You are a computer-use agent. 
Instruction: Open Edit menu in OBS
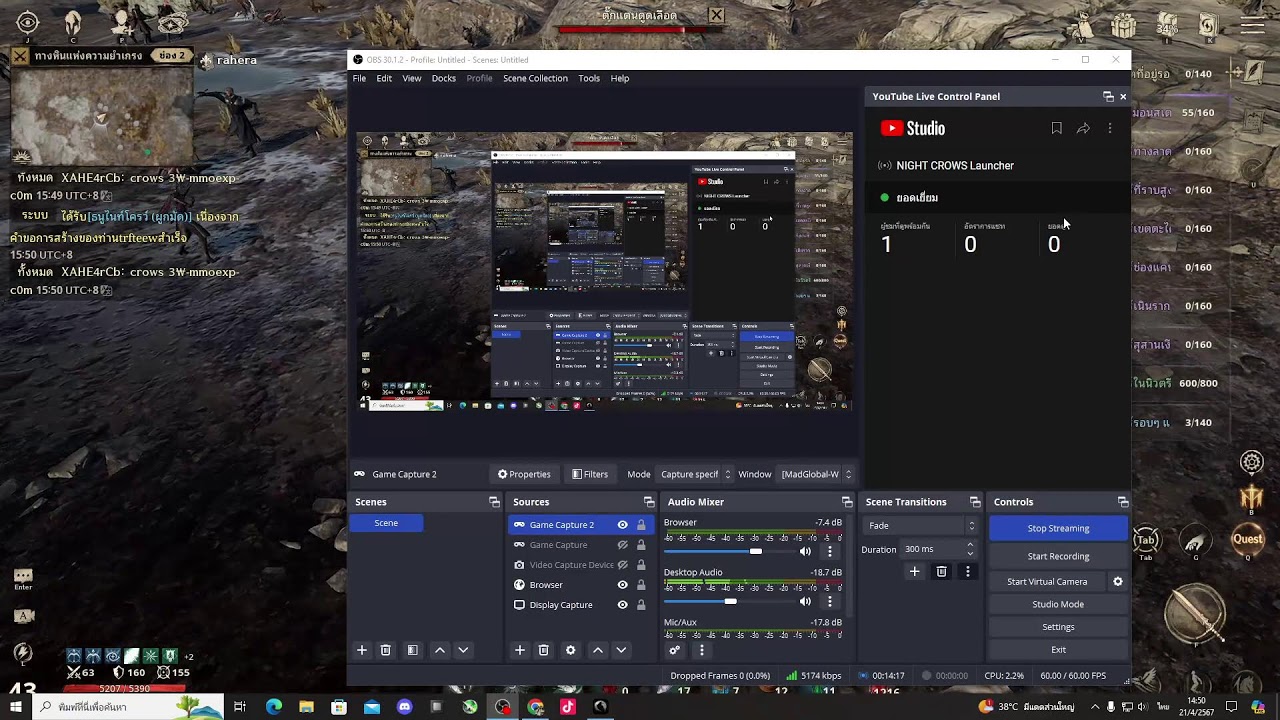pos(384,78)
